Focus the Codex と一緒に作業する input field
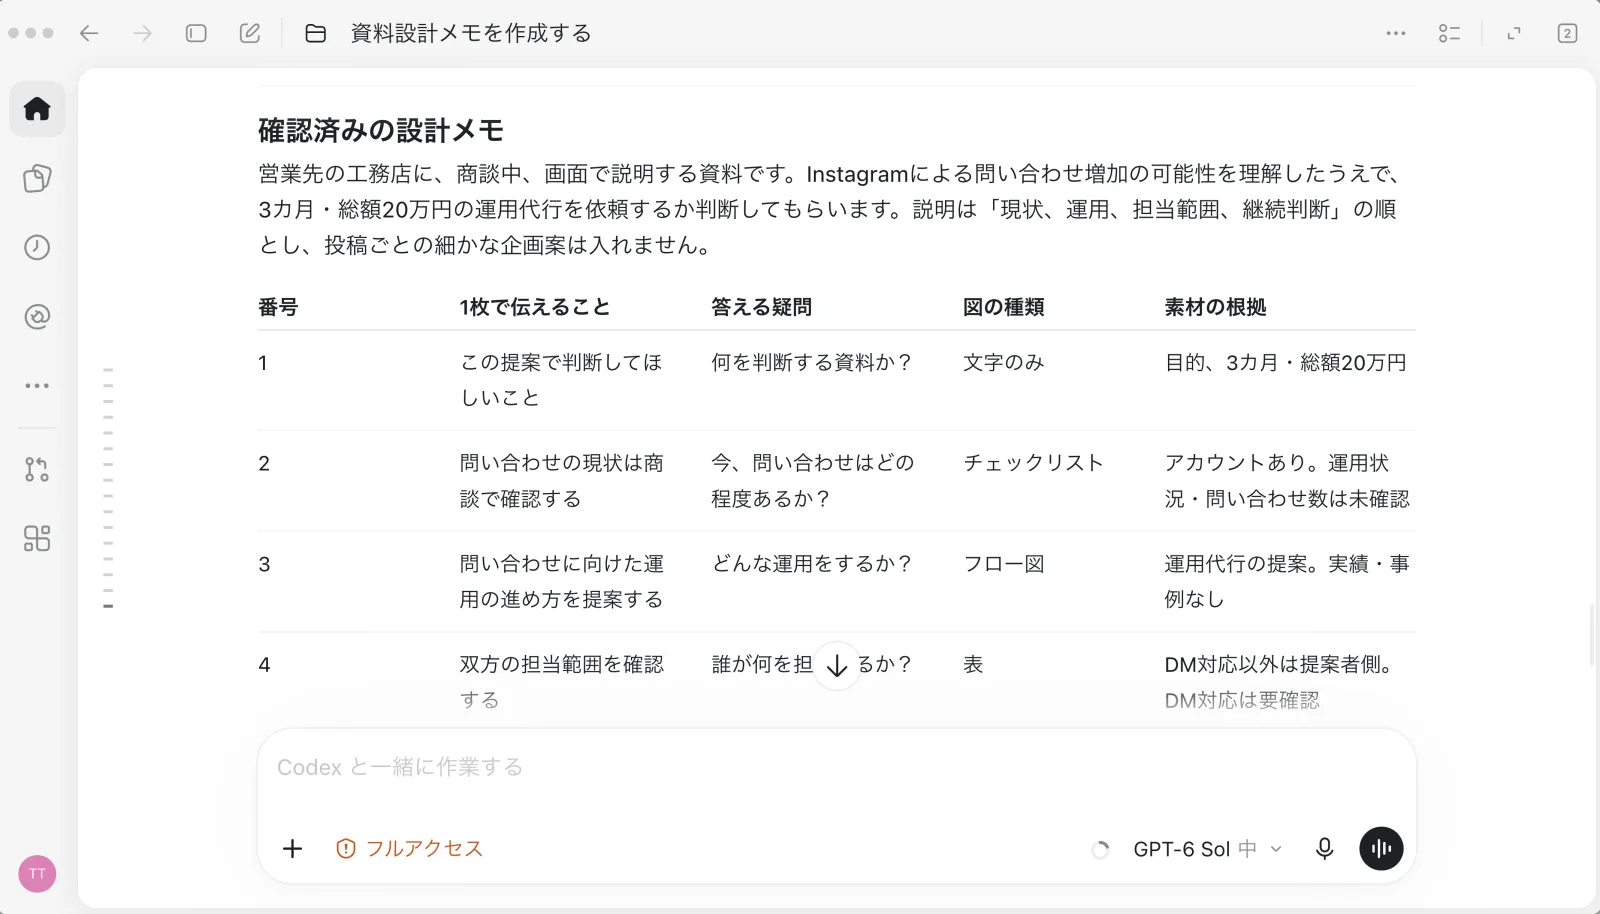The width and height of the screenshot is (1600, 914). pyautogui.click(x=836, y=768)
